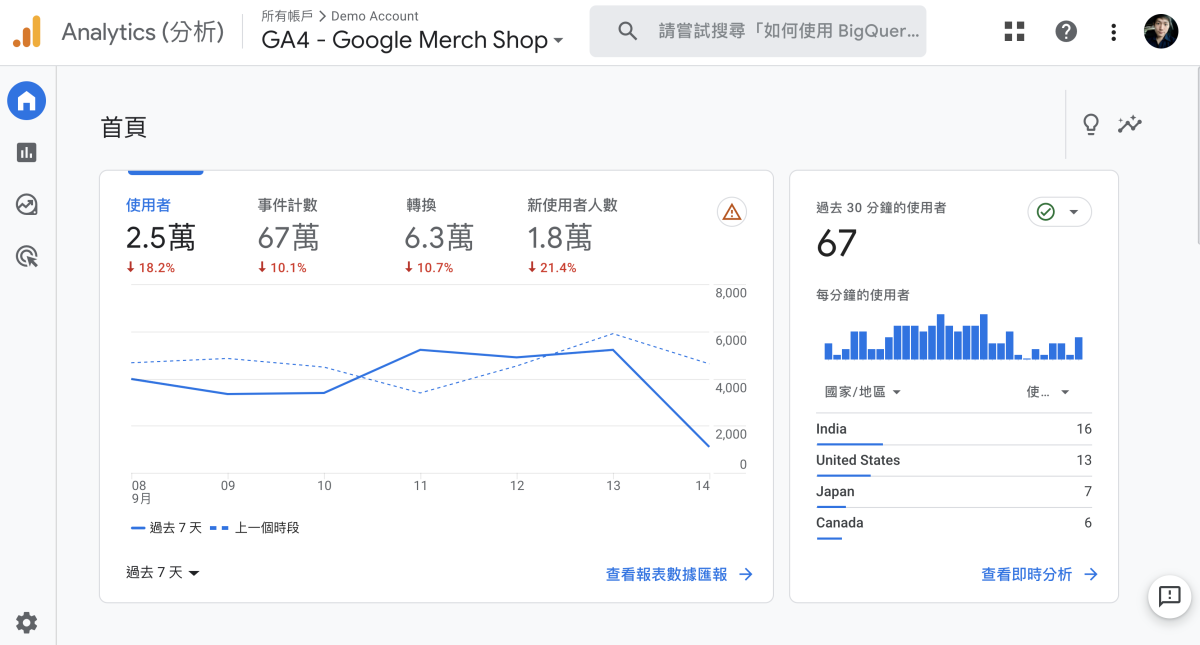
Task: Open the Google apps grid icon
Action: (x=1015, y=32)
